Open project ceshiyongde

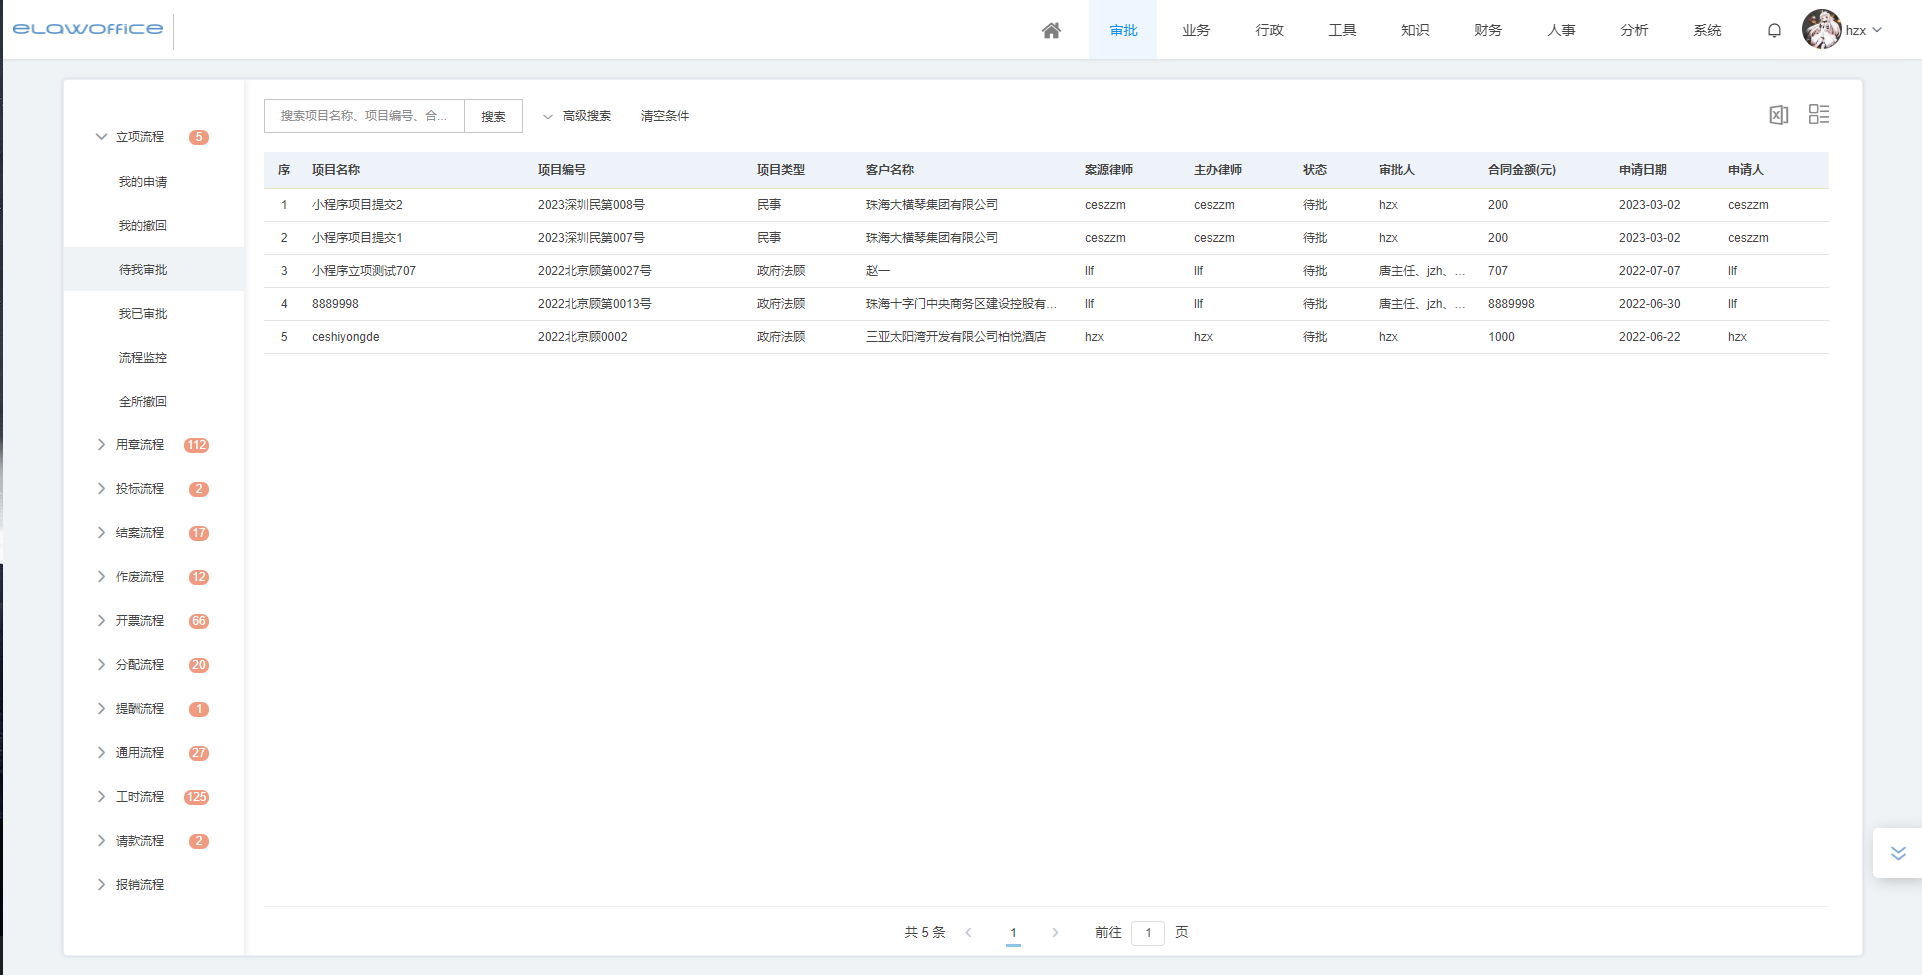point(346,337)
